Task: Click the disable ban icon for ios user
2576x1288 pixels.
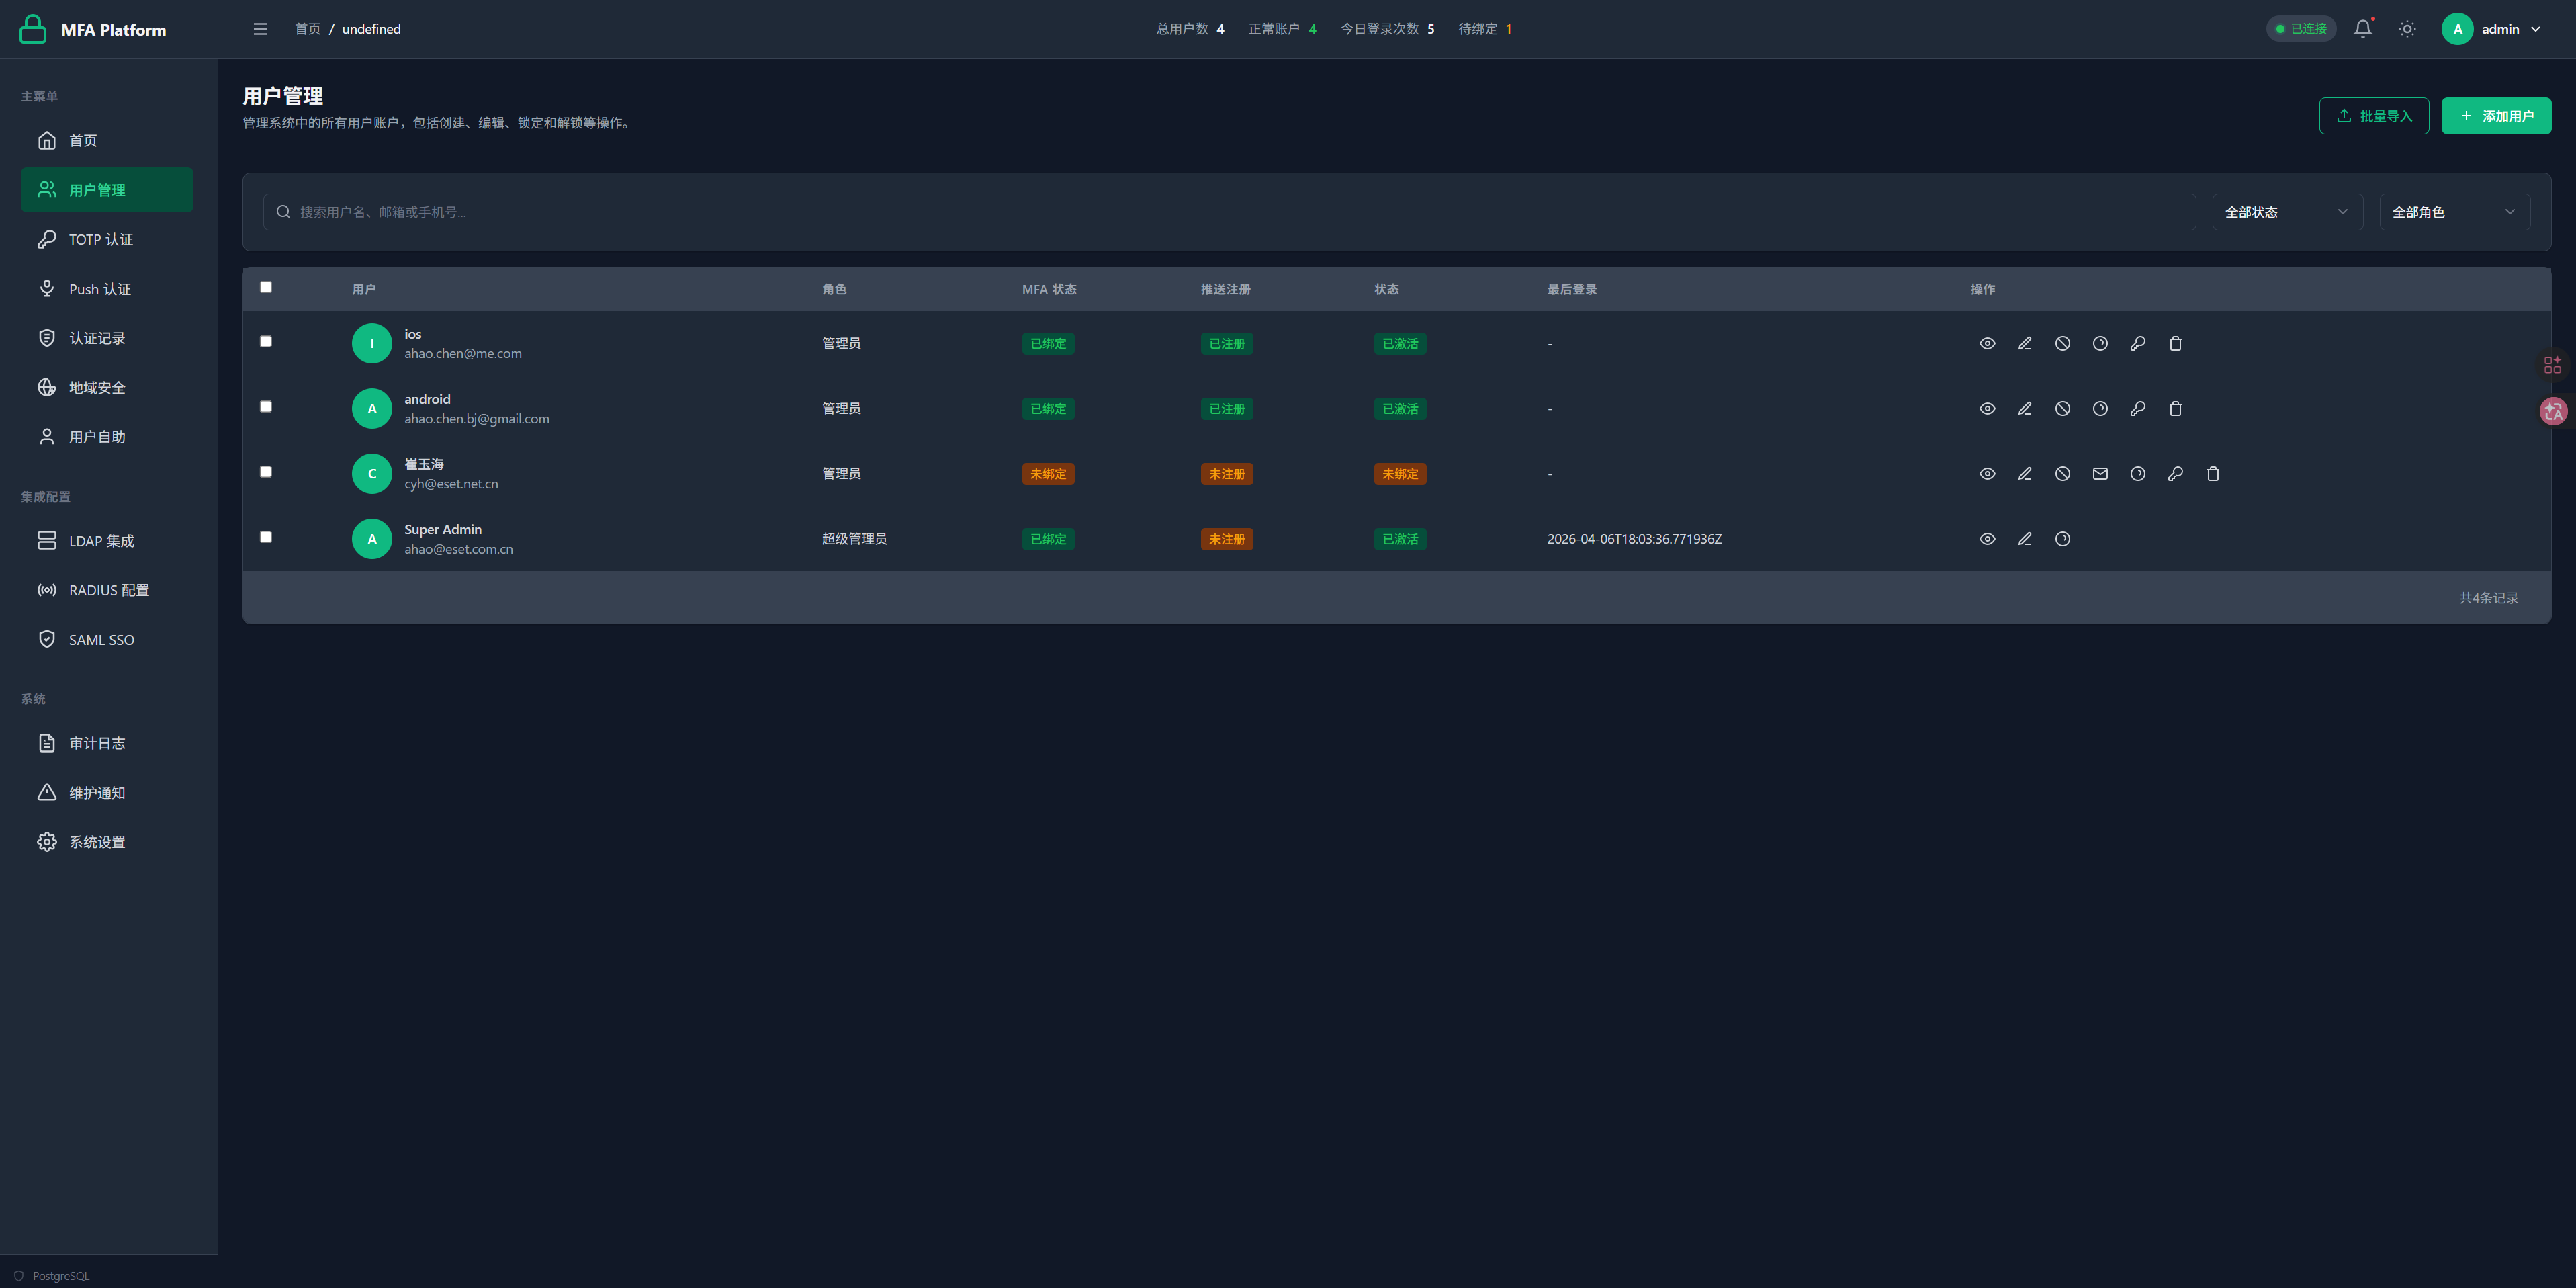Action: [x=2062, y=344]
